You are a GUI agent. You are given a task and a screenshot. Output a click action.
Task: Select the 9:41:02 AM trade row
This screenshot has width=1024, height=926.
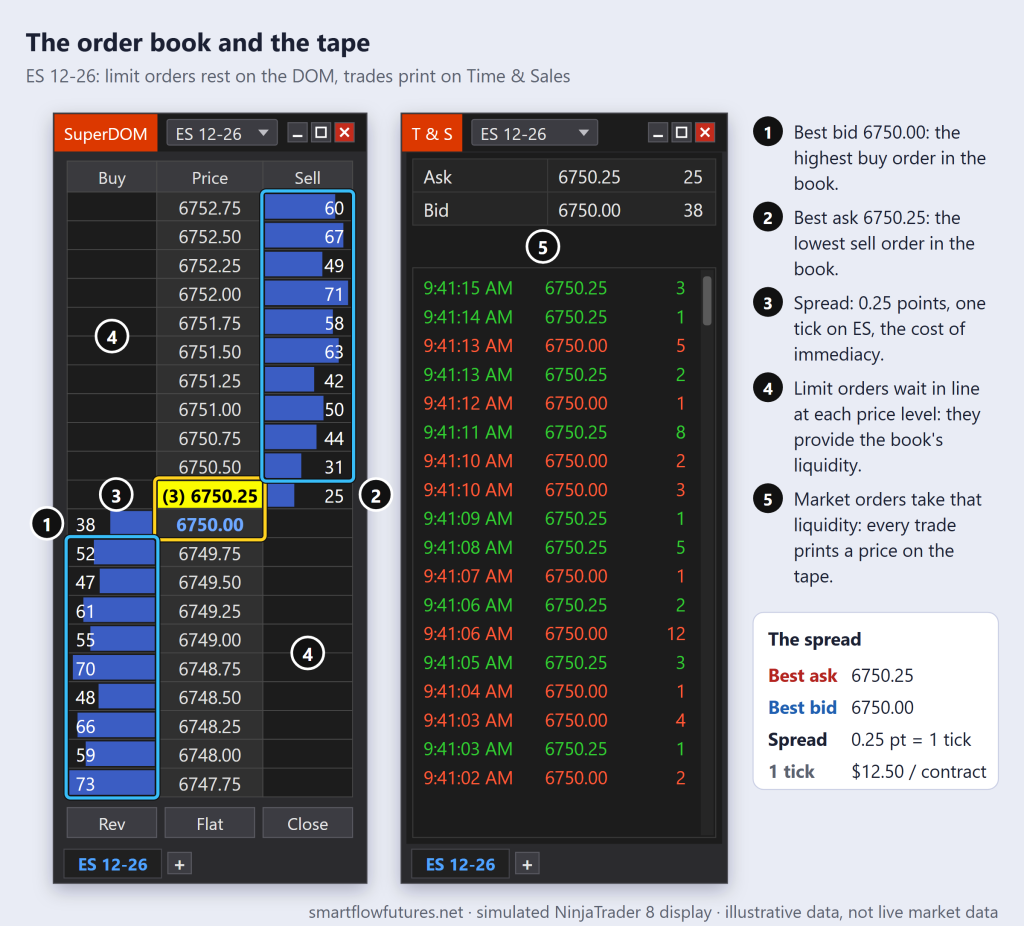tap(556, 777)
